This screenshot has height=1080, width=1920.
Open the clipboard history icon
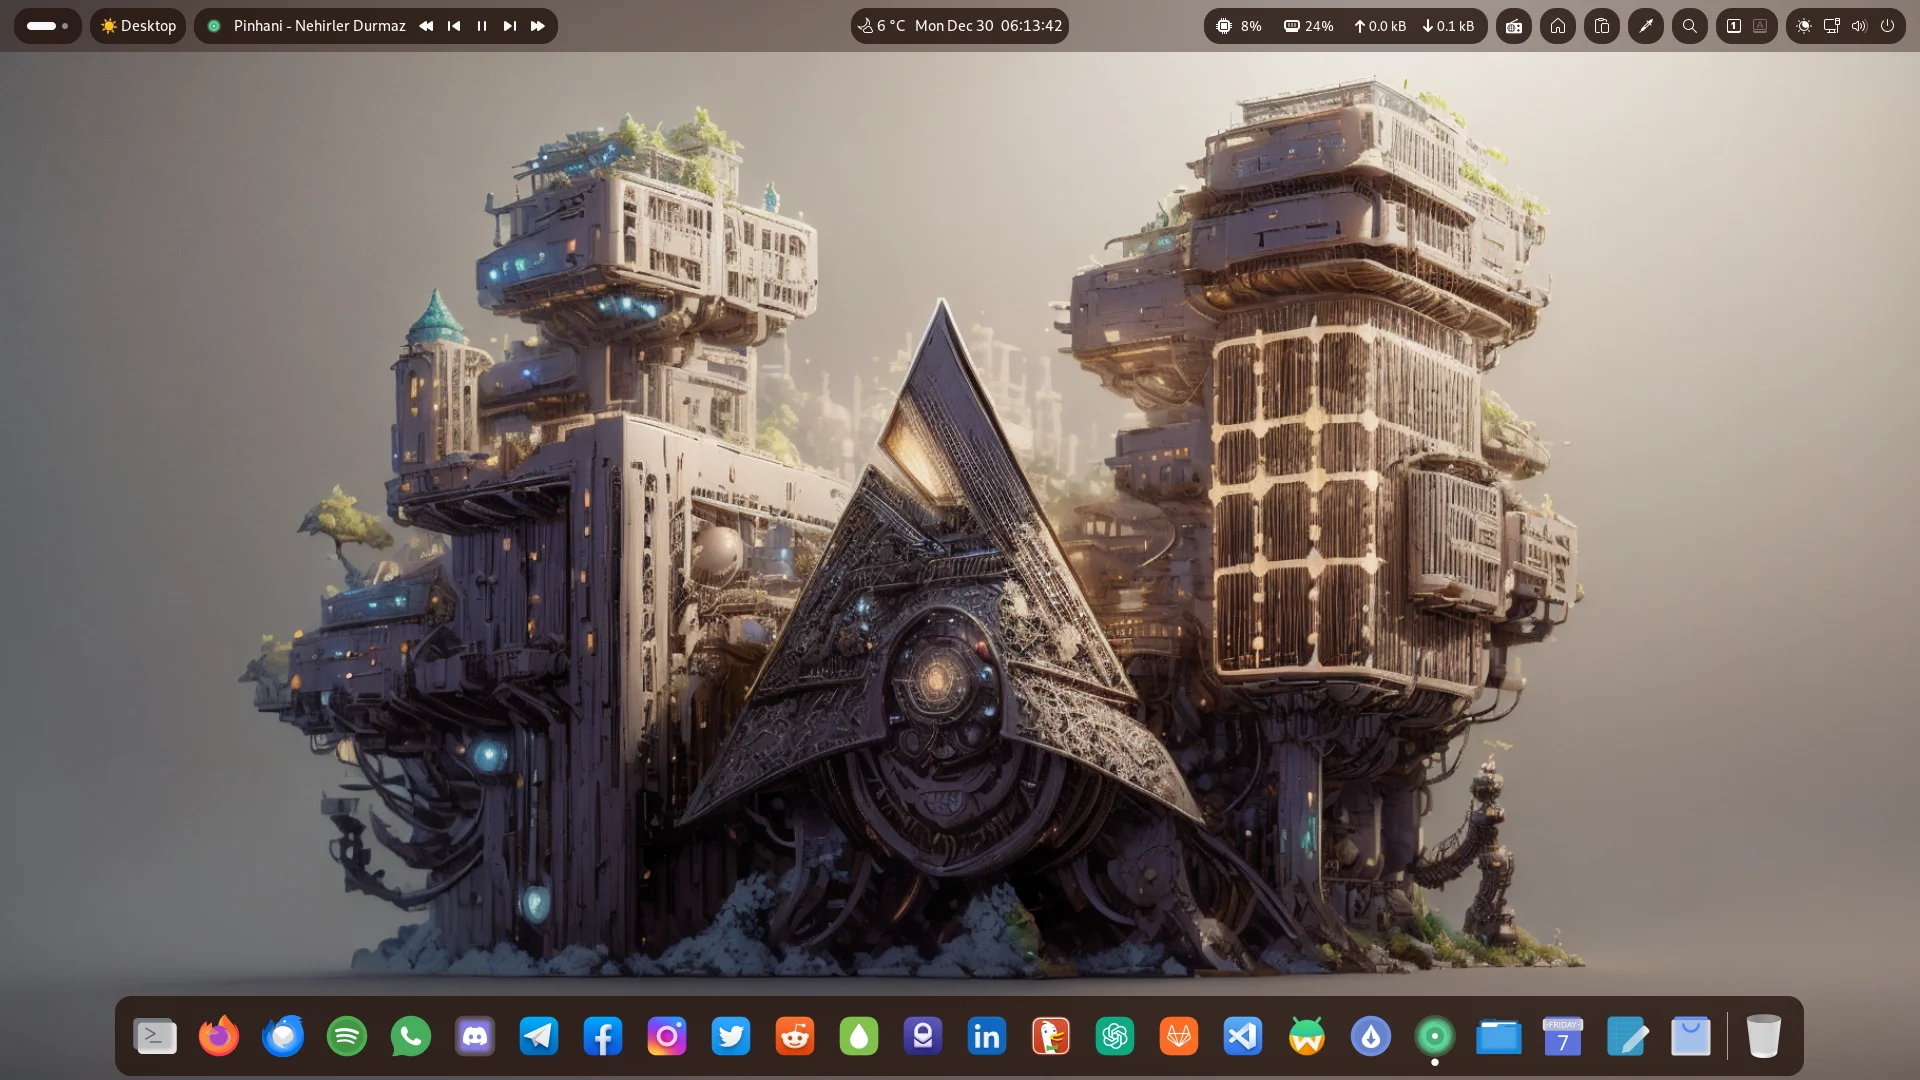pyautogui.click(x=1602, y=26)
